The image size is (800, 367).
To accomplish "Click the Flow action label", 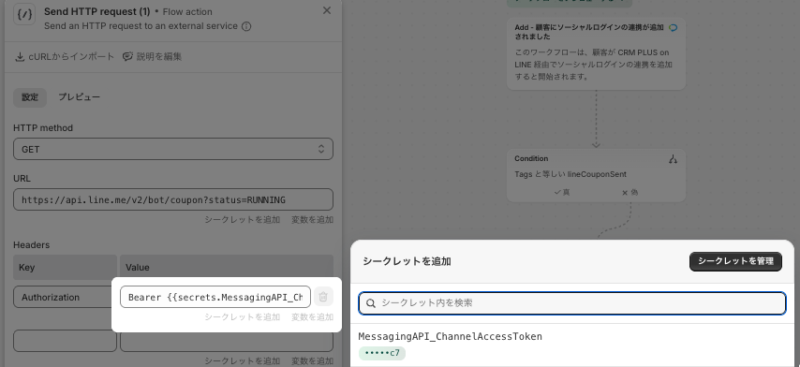I will pyautogui.click(x=187, y=12).
